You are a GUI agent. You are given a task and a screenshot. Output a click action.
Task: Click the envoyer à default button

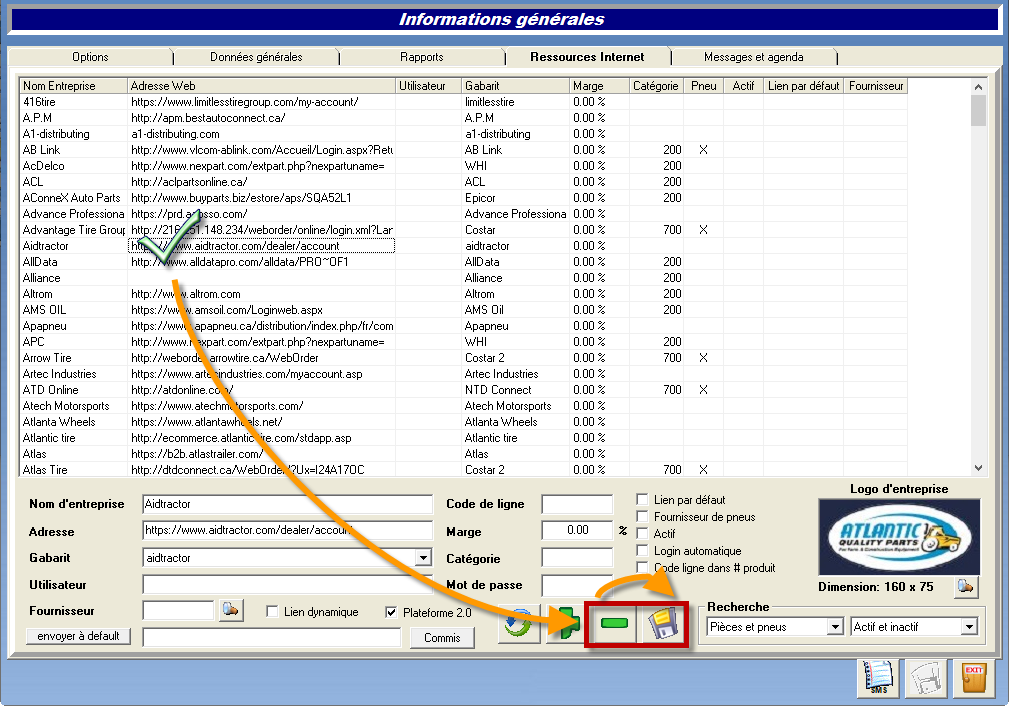click(x=78, y=636)
